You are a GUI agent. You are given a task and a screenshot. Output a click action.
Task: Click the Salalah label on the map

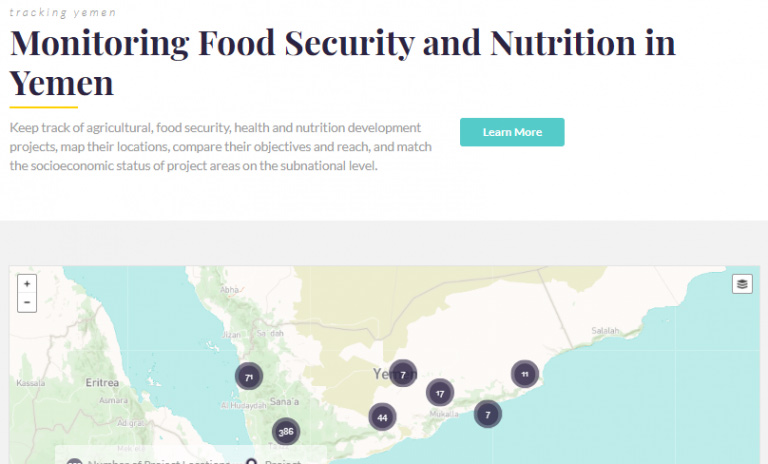pyautogui.click(x=605, y=331)
